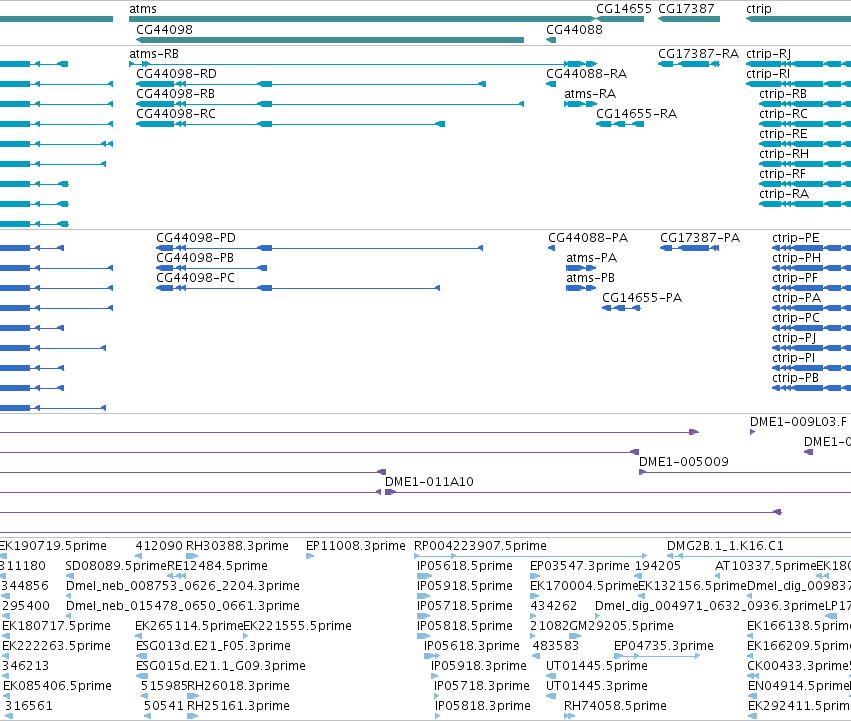
Task: Select transcript ctrip-RC
Action: coord(805,124)
